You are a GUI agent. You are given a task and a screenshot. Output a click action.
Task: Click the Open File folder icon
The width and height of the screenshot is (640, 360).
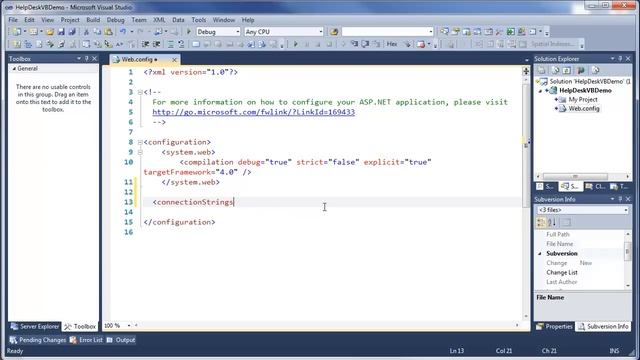tap(50, 31)
